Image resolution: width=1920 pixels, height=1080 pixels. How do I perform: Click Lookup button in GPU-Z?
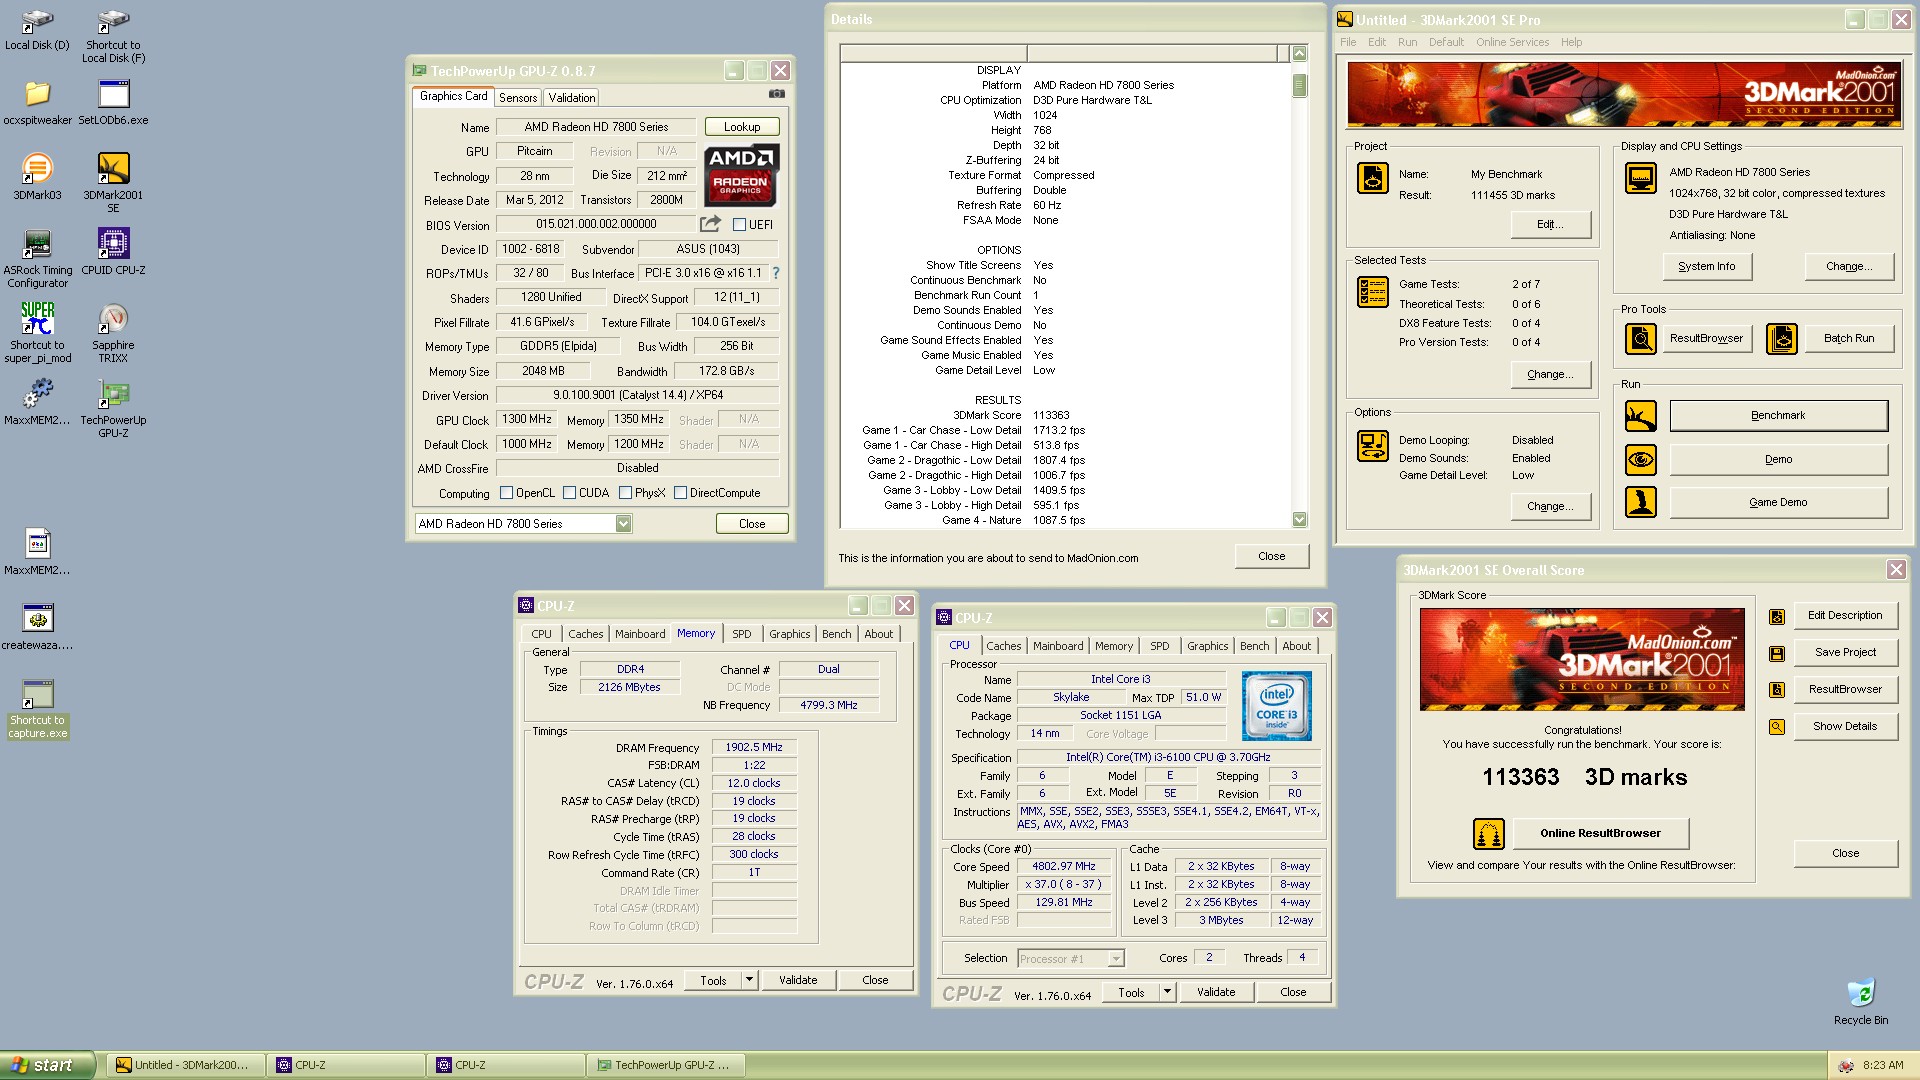click(x=742, y=127)
